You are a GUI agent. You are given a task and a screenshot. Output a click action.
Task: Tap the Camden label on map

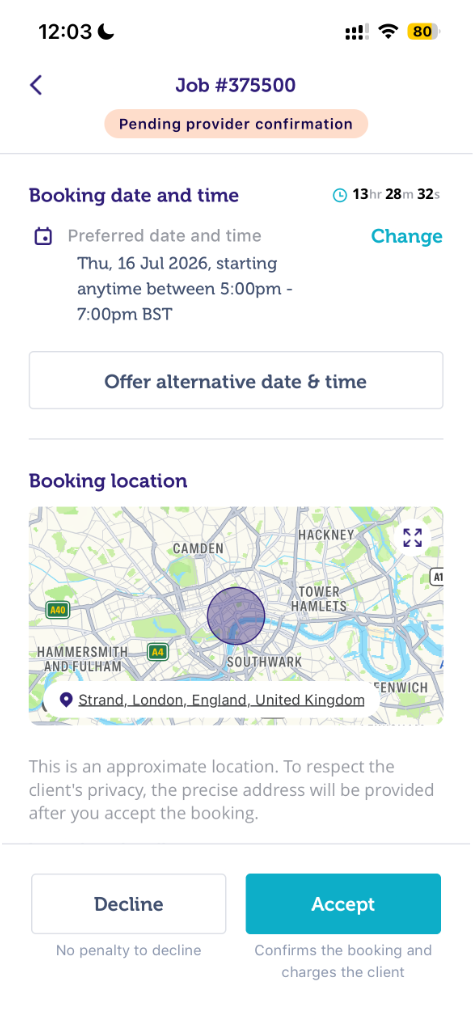click(x=198, y=549)
